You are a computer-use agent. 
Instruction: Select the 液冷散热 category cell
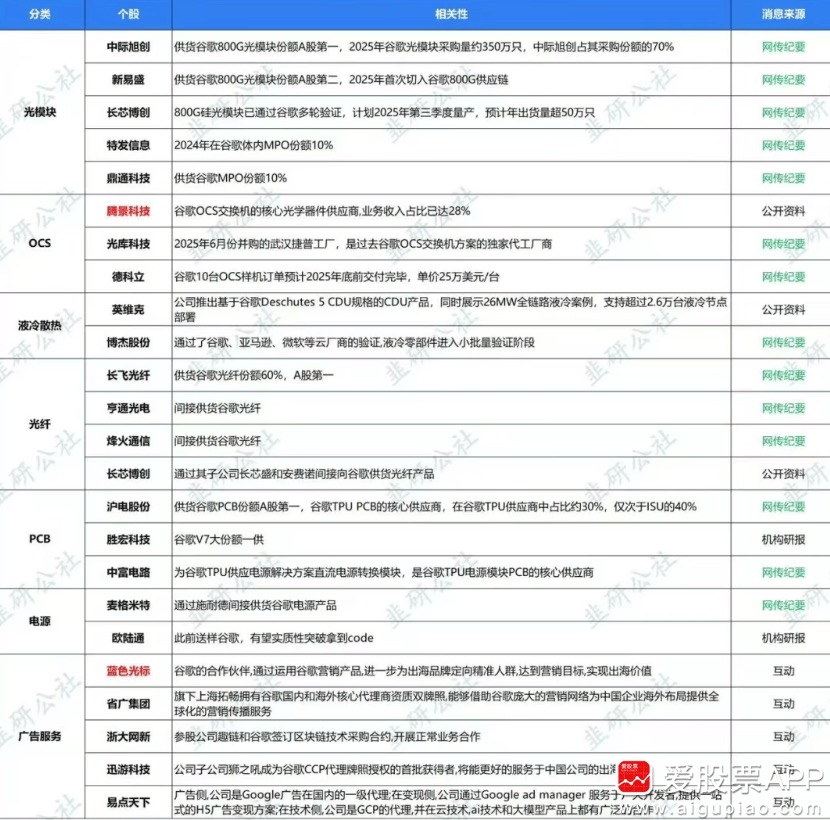(40, 325)
